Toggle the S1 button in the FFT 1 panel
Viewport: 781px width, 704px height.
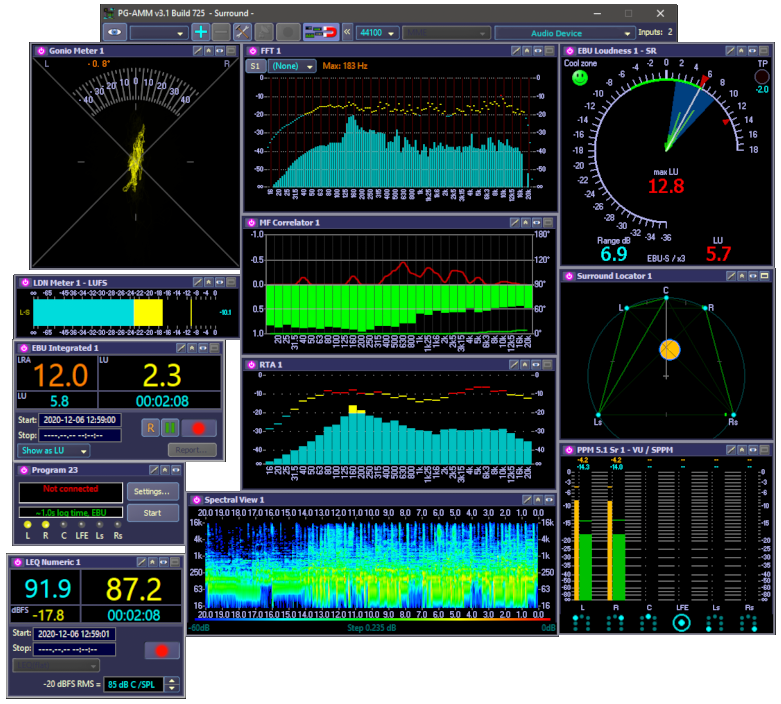click(x=255, y=66)
